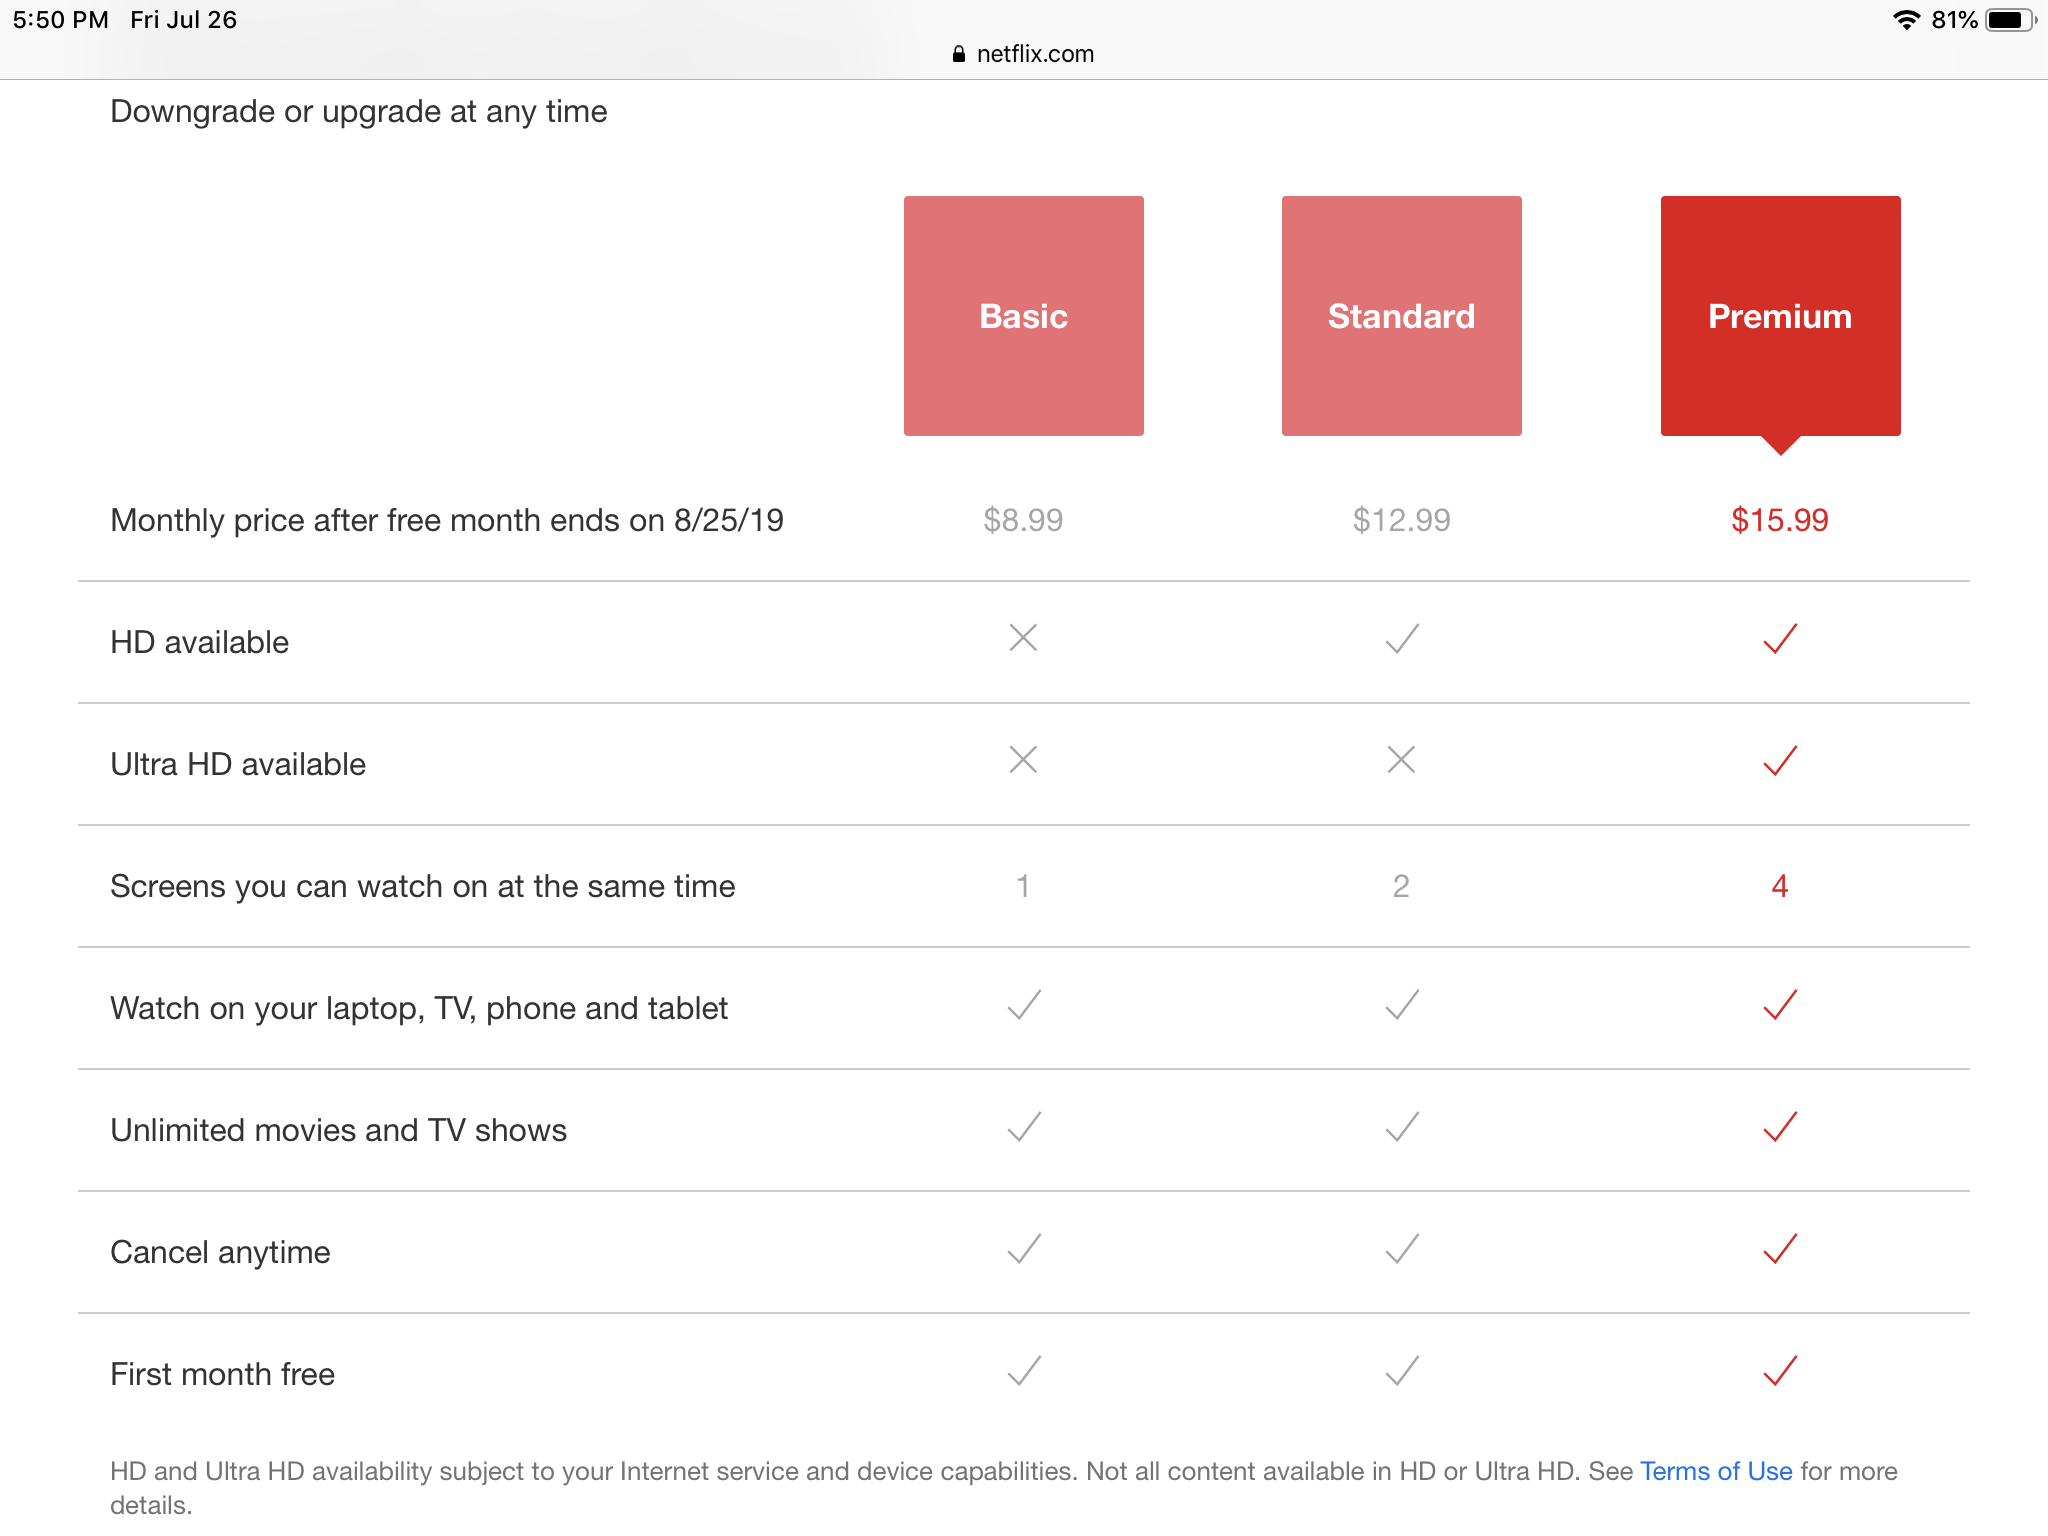
Task: Open the Terms of Use link
Action: pos(1716,1471)
